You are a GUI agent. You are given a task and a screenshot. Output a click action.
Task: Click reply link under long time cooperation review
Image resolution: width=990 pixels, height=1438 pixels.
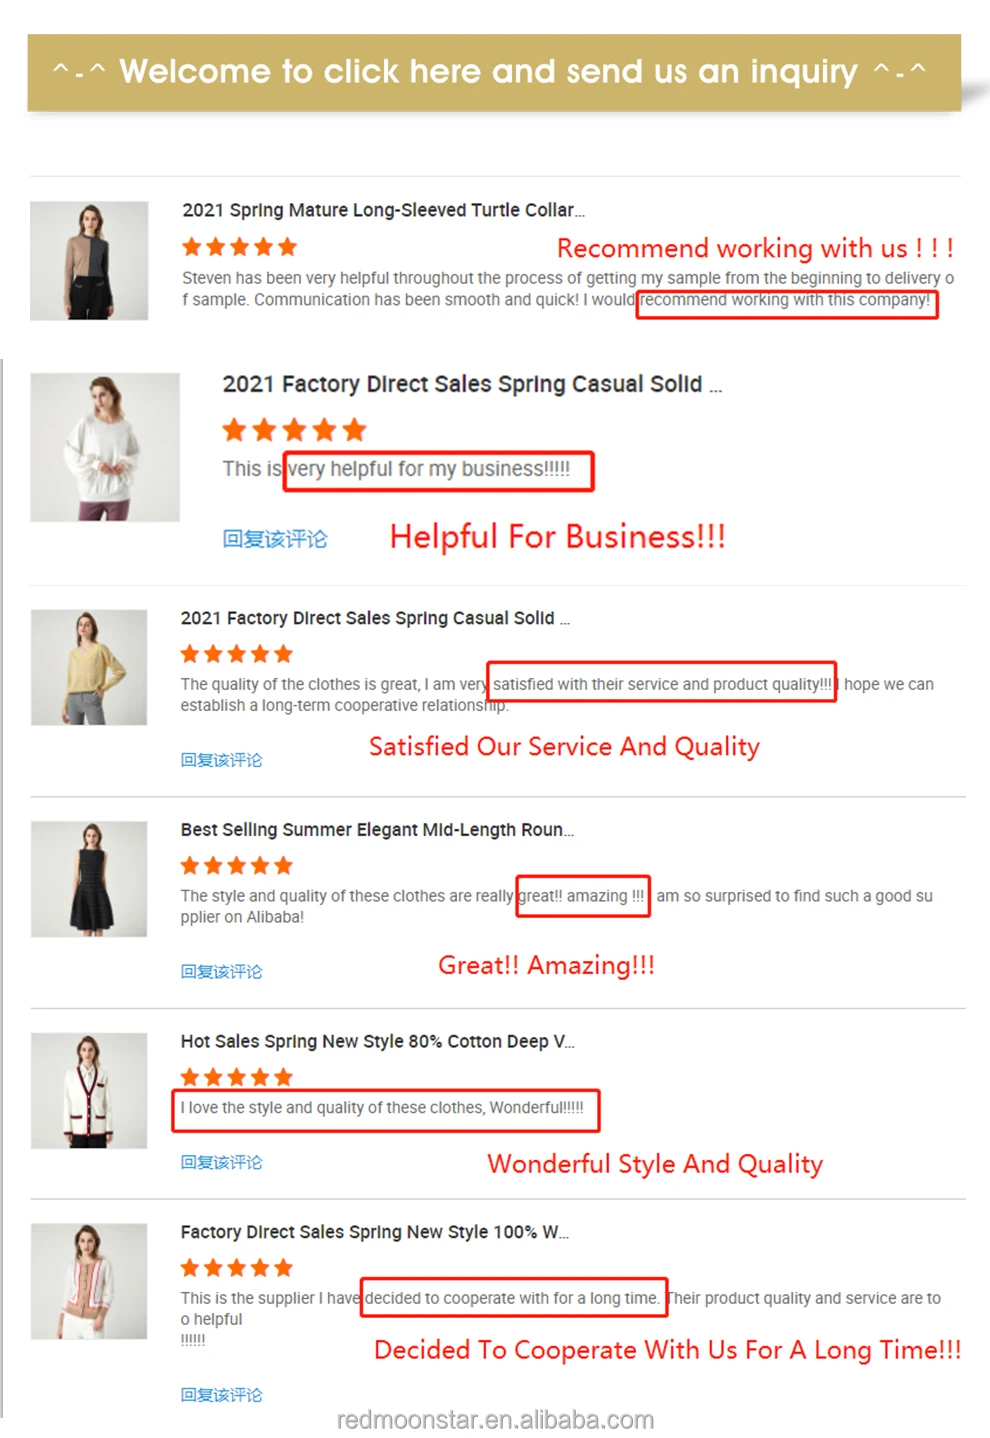click(x=221, y=1395)
